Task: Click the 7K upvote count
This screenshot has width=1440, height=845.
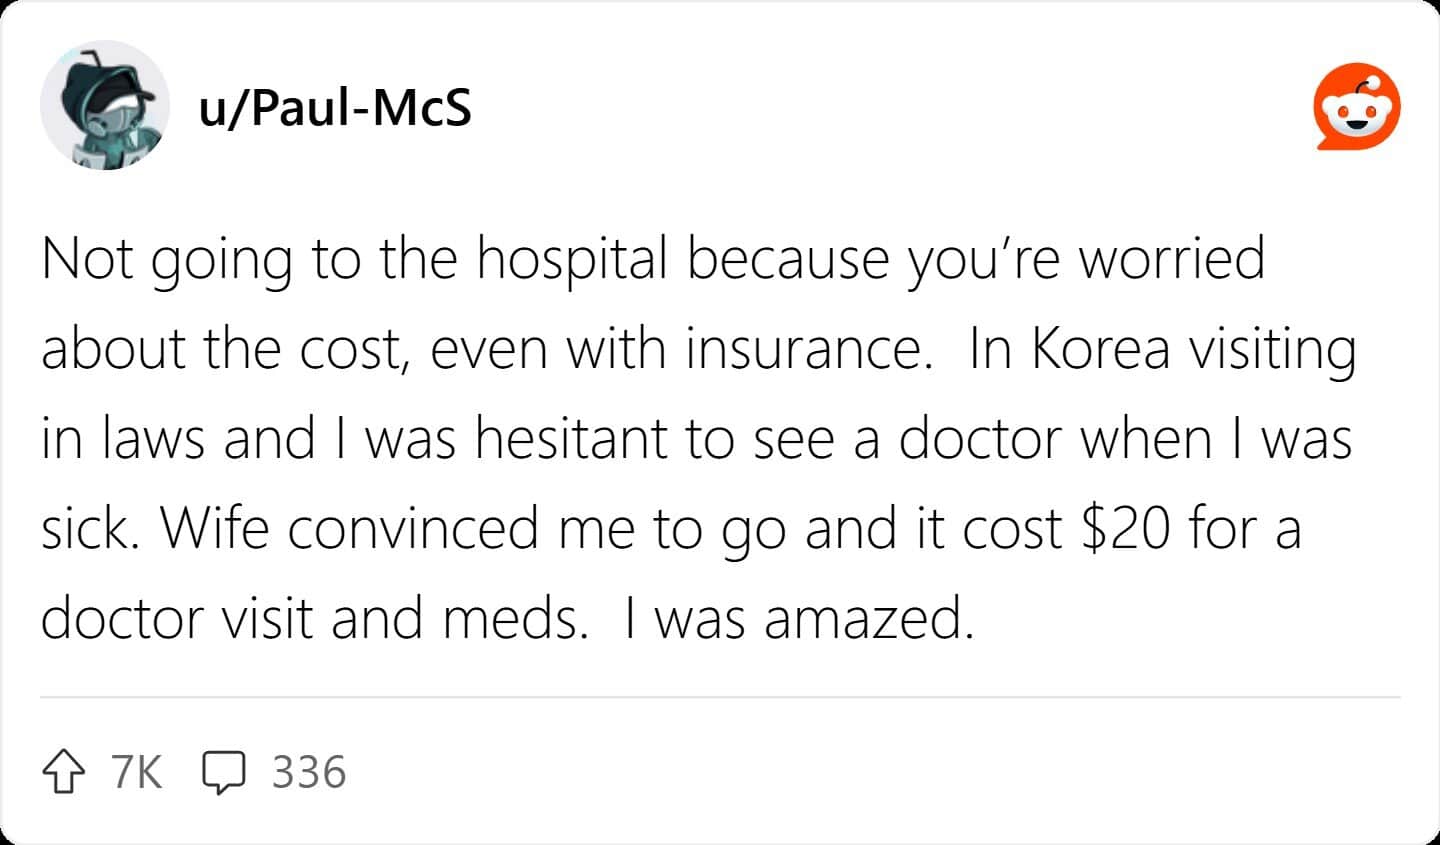Action: [136, 773]
